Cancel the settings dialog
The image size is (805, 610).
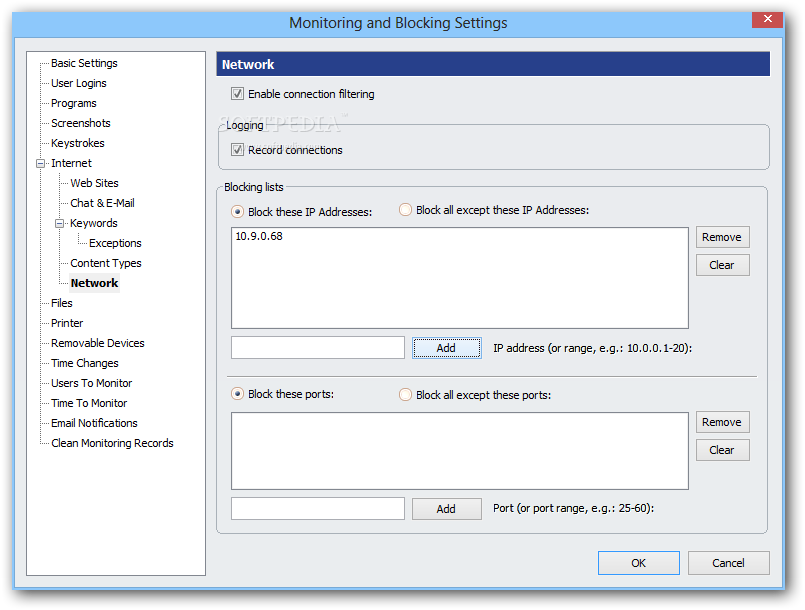(729, 563)
